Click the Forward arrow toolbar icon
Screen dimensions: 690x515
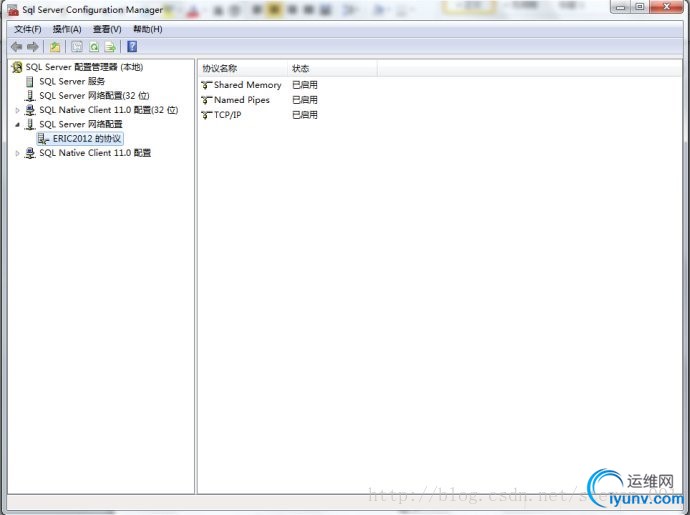[33, 47]
